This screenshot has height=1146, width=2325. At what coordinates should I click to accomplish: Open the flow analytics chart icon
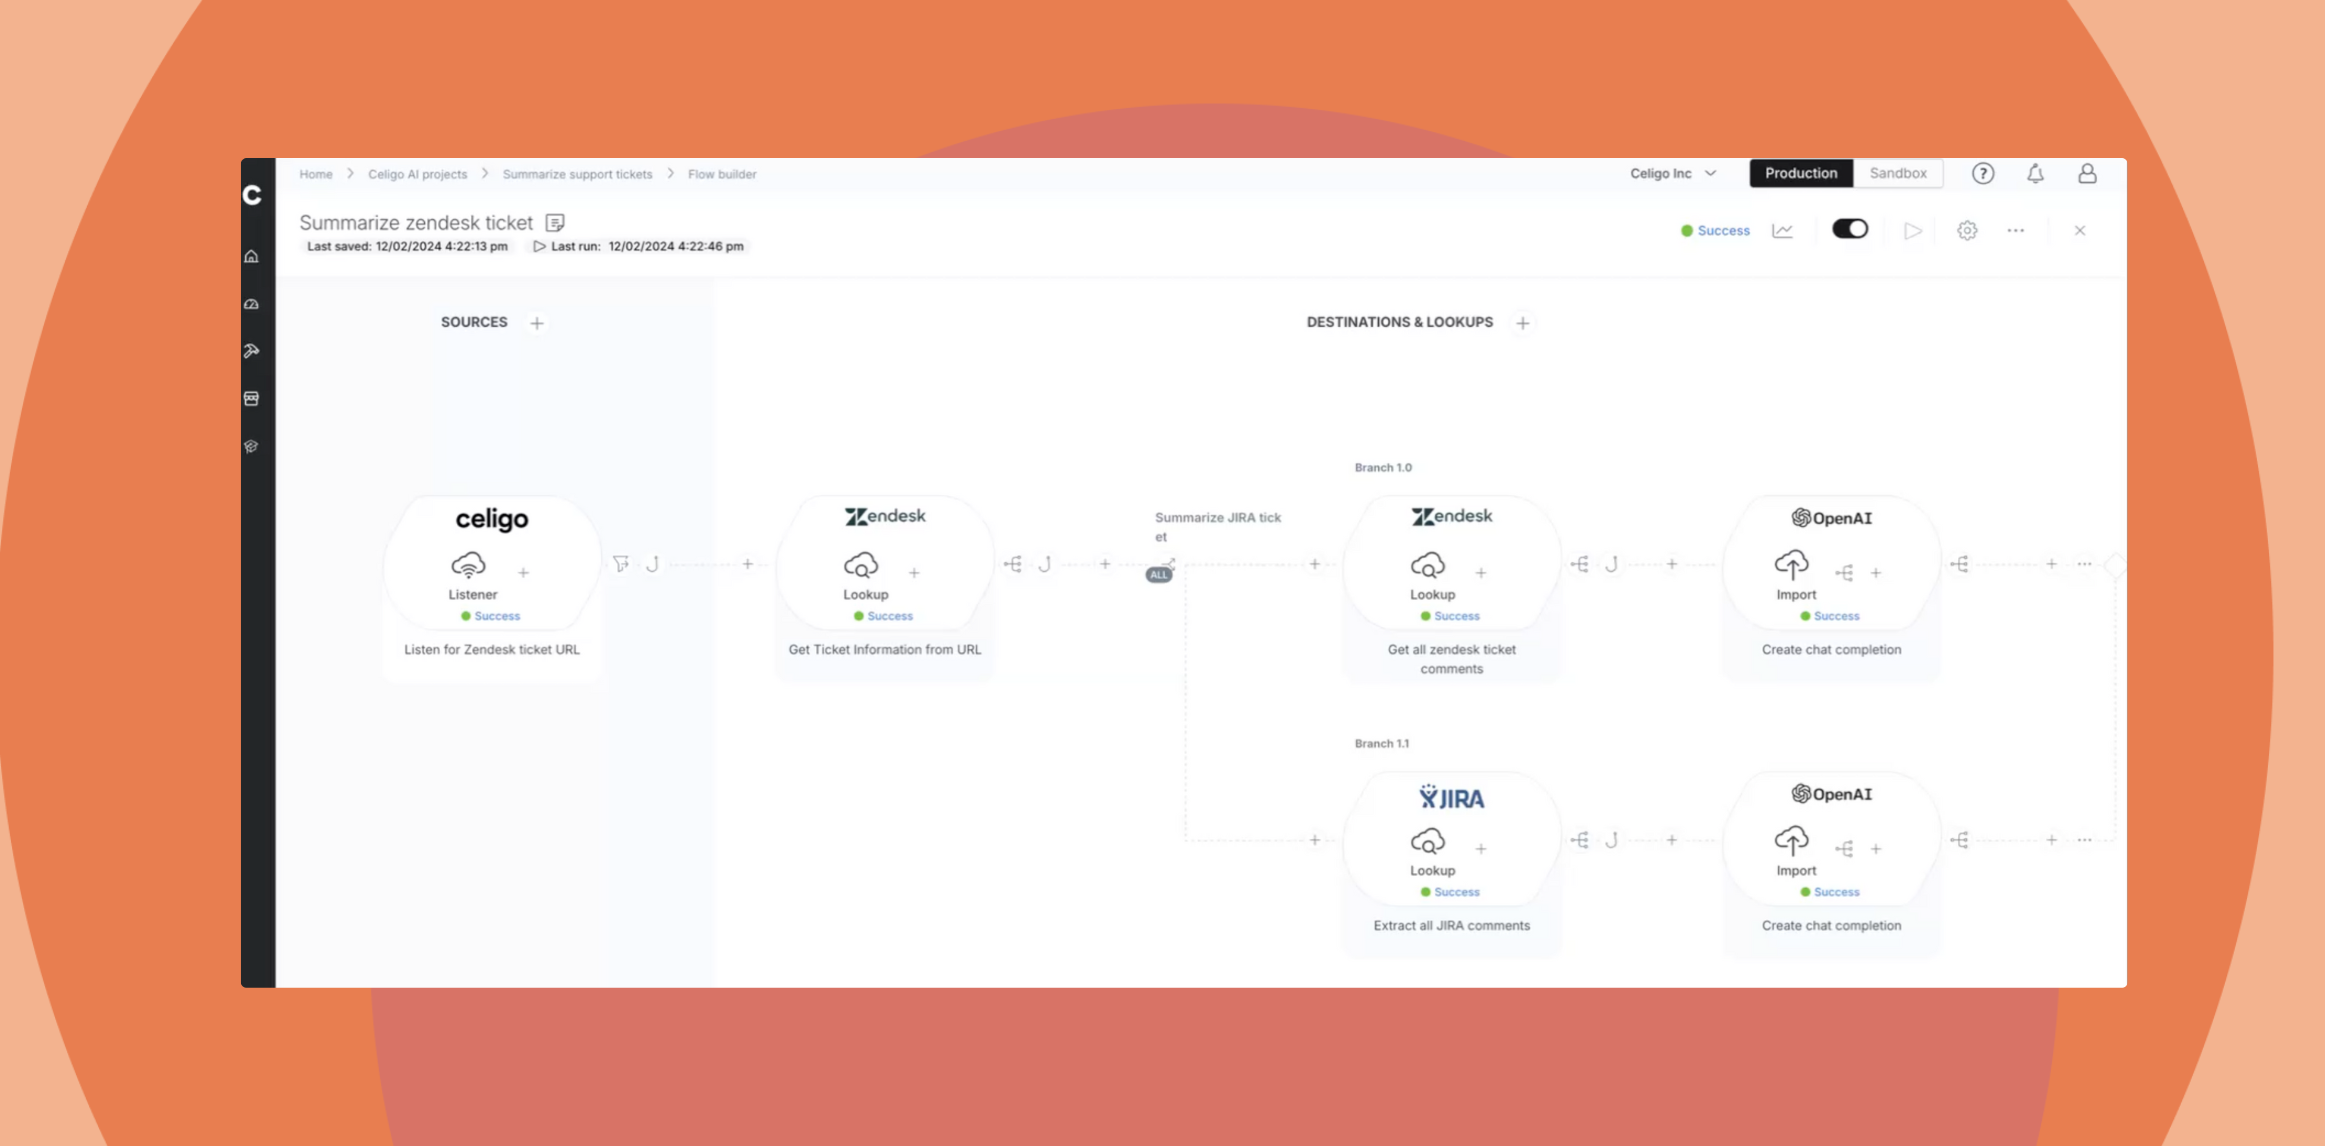[x=1782, y=231]
